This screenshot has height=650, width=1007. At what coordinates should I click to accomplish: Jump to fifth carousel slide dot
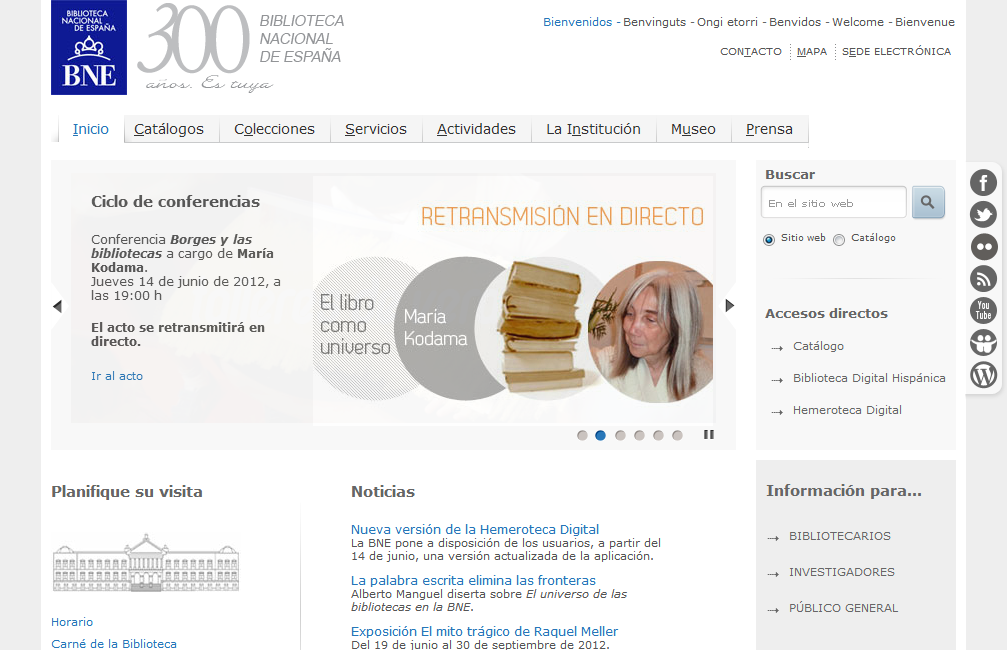658,435
